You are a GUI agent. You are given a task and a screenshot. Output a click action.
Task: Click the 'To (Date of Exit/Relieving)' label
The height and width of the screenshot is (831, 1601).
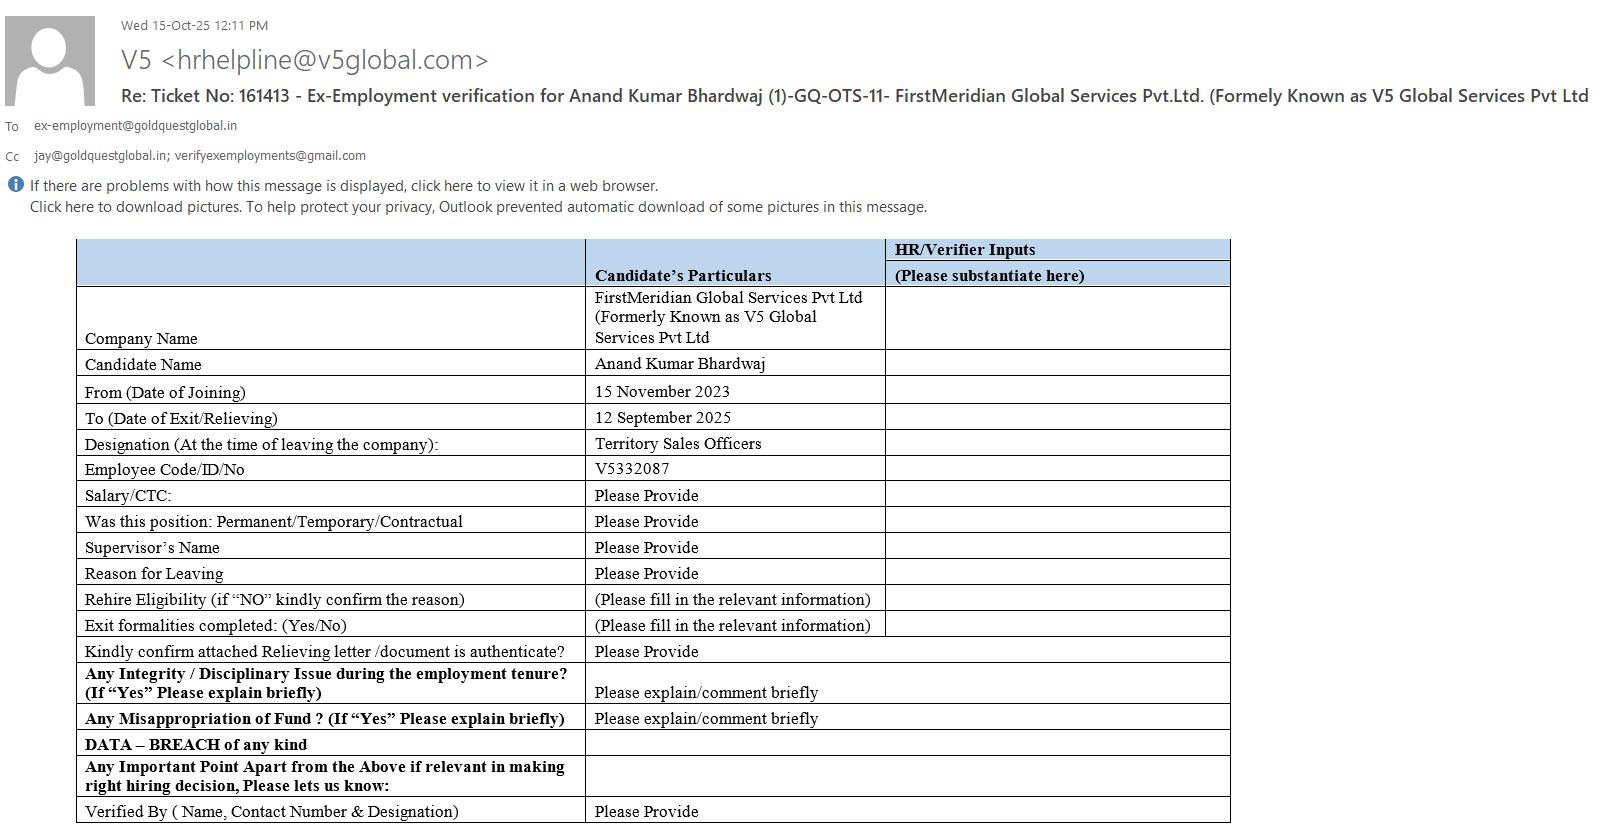click(181, 419)
